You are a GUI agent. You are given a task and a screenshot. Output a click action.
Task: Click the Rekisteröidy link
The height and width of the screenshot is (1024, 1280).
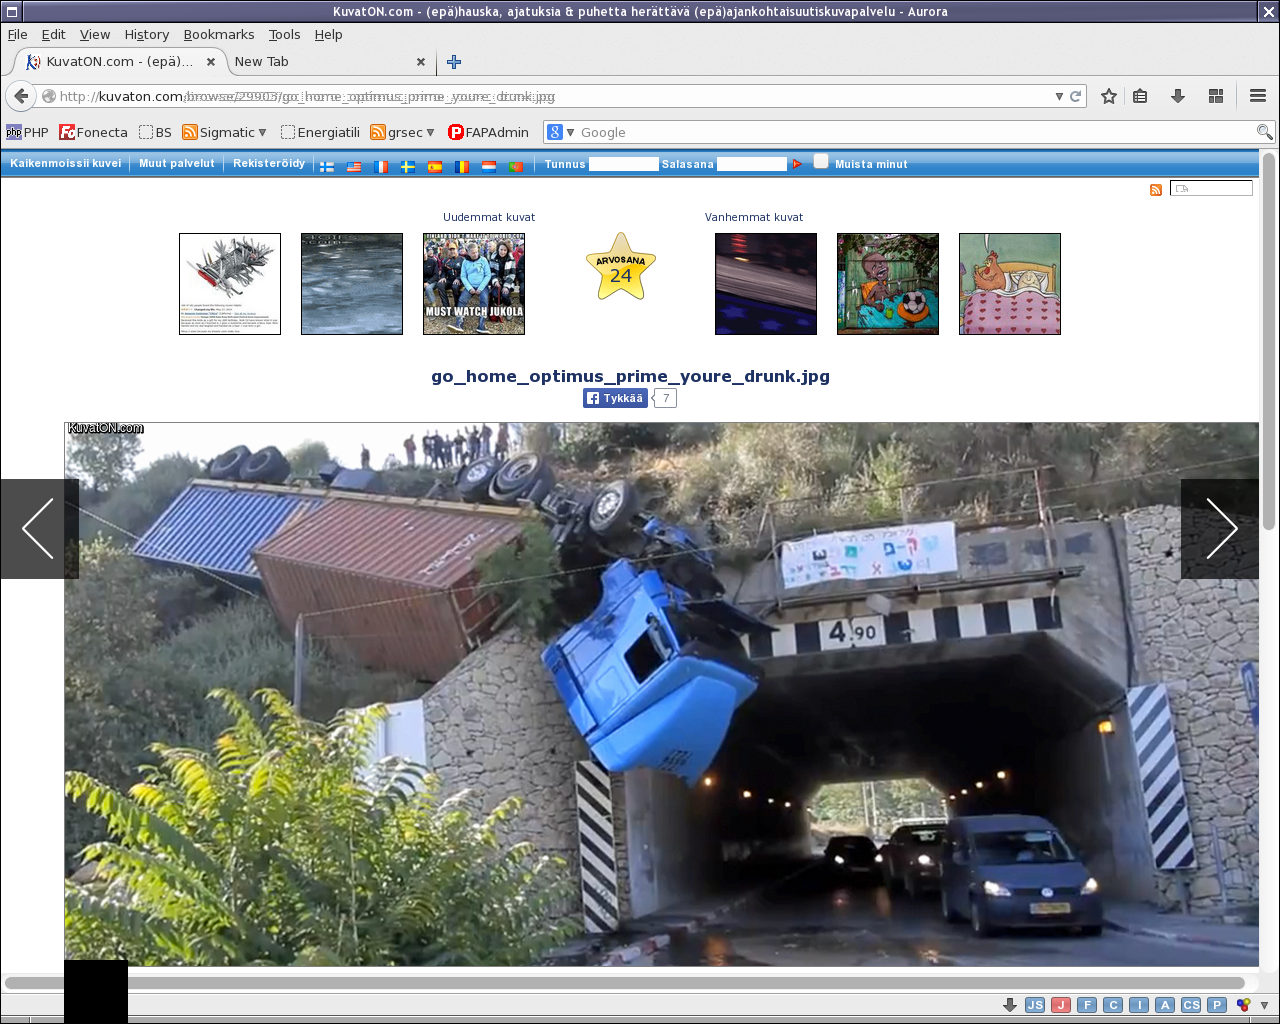269,164
